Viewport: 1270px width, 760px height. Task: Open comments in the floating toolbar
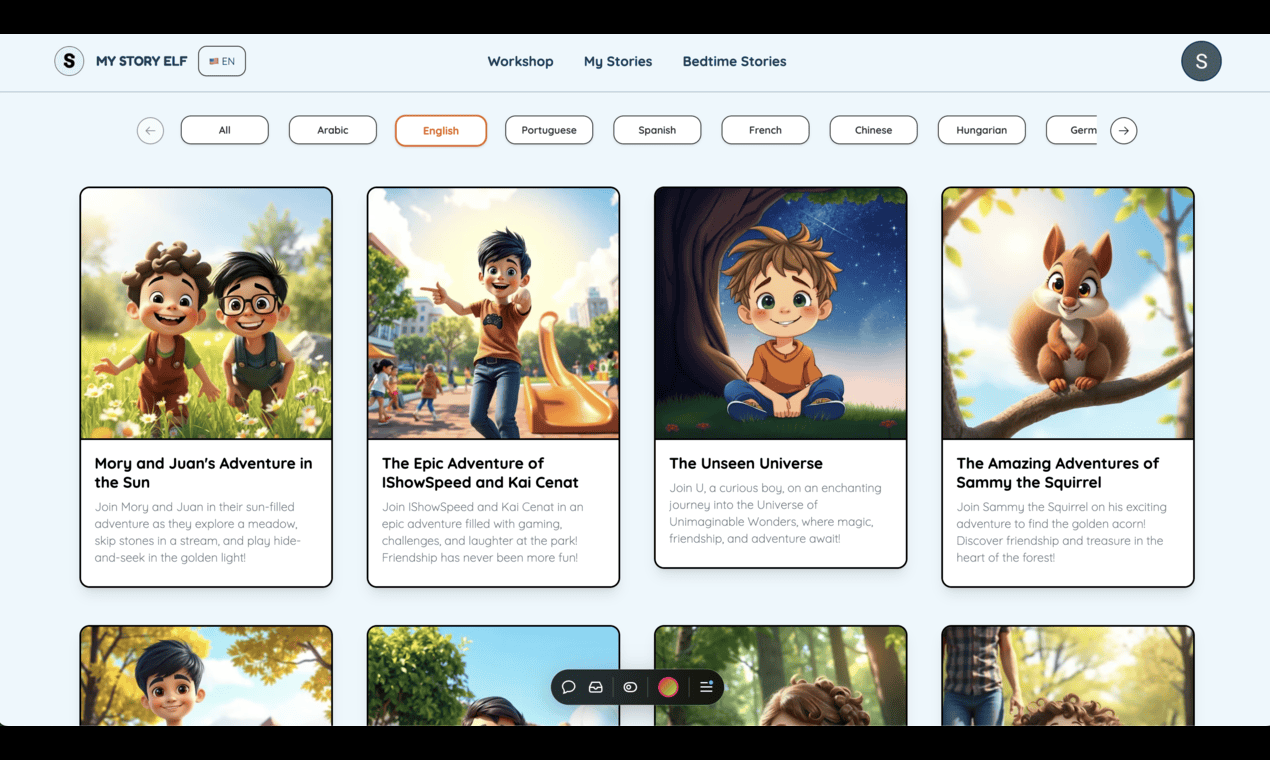(568, 687)
